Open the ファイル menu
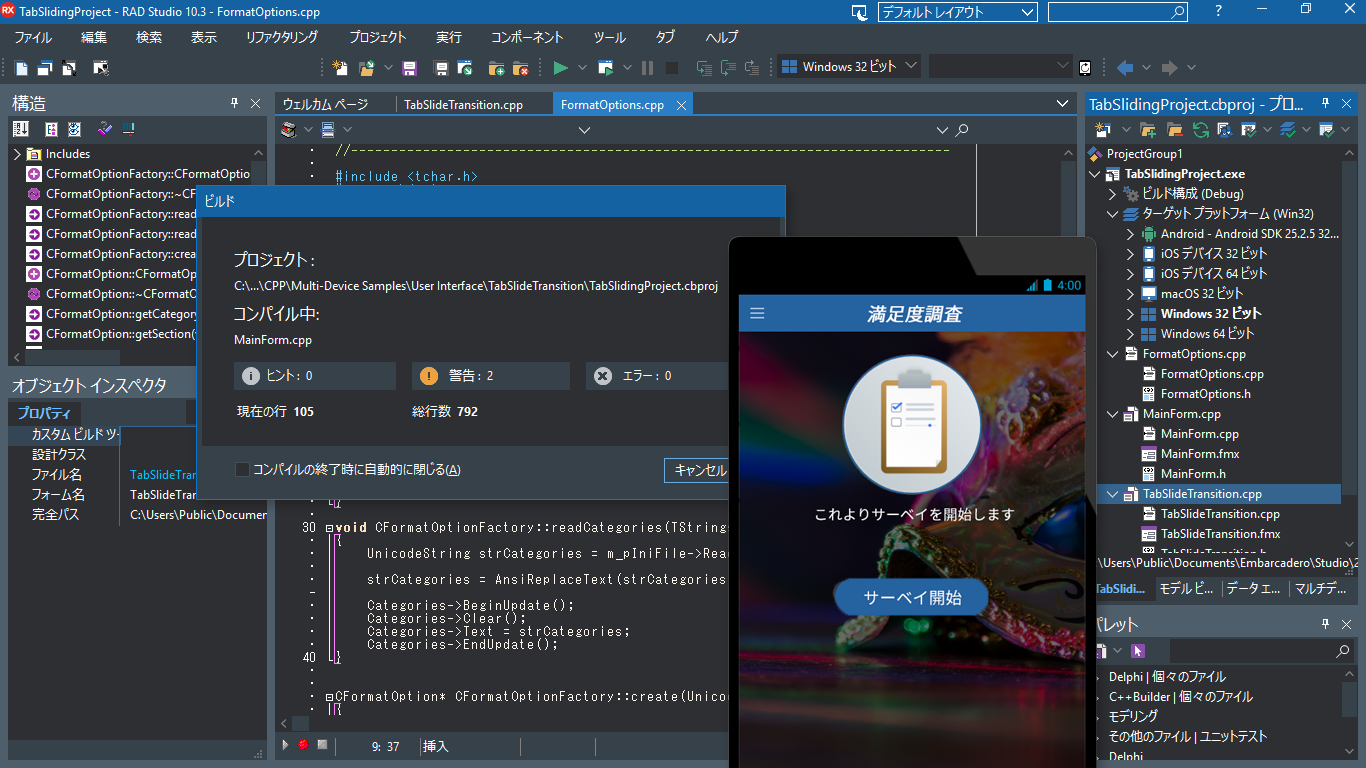 [33, 37]
